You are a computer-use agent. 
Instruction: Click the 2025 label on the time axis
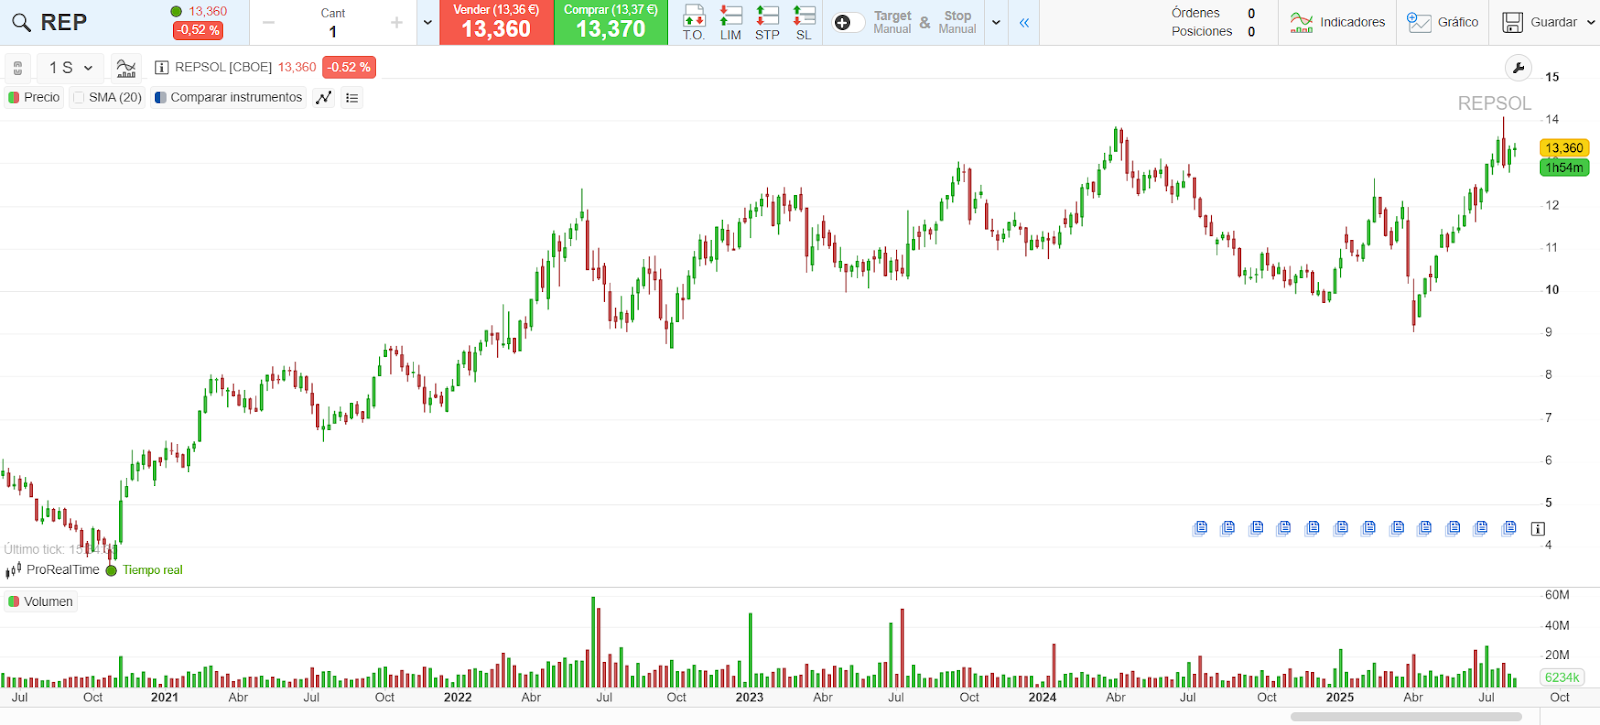click(1340, 697)
